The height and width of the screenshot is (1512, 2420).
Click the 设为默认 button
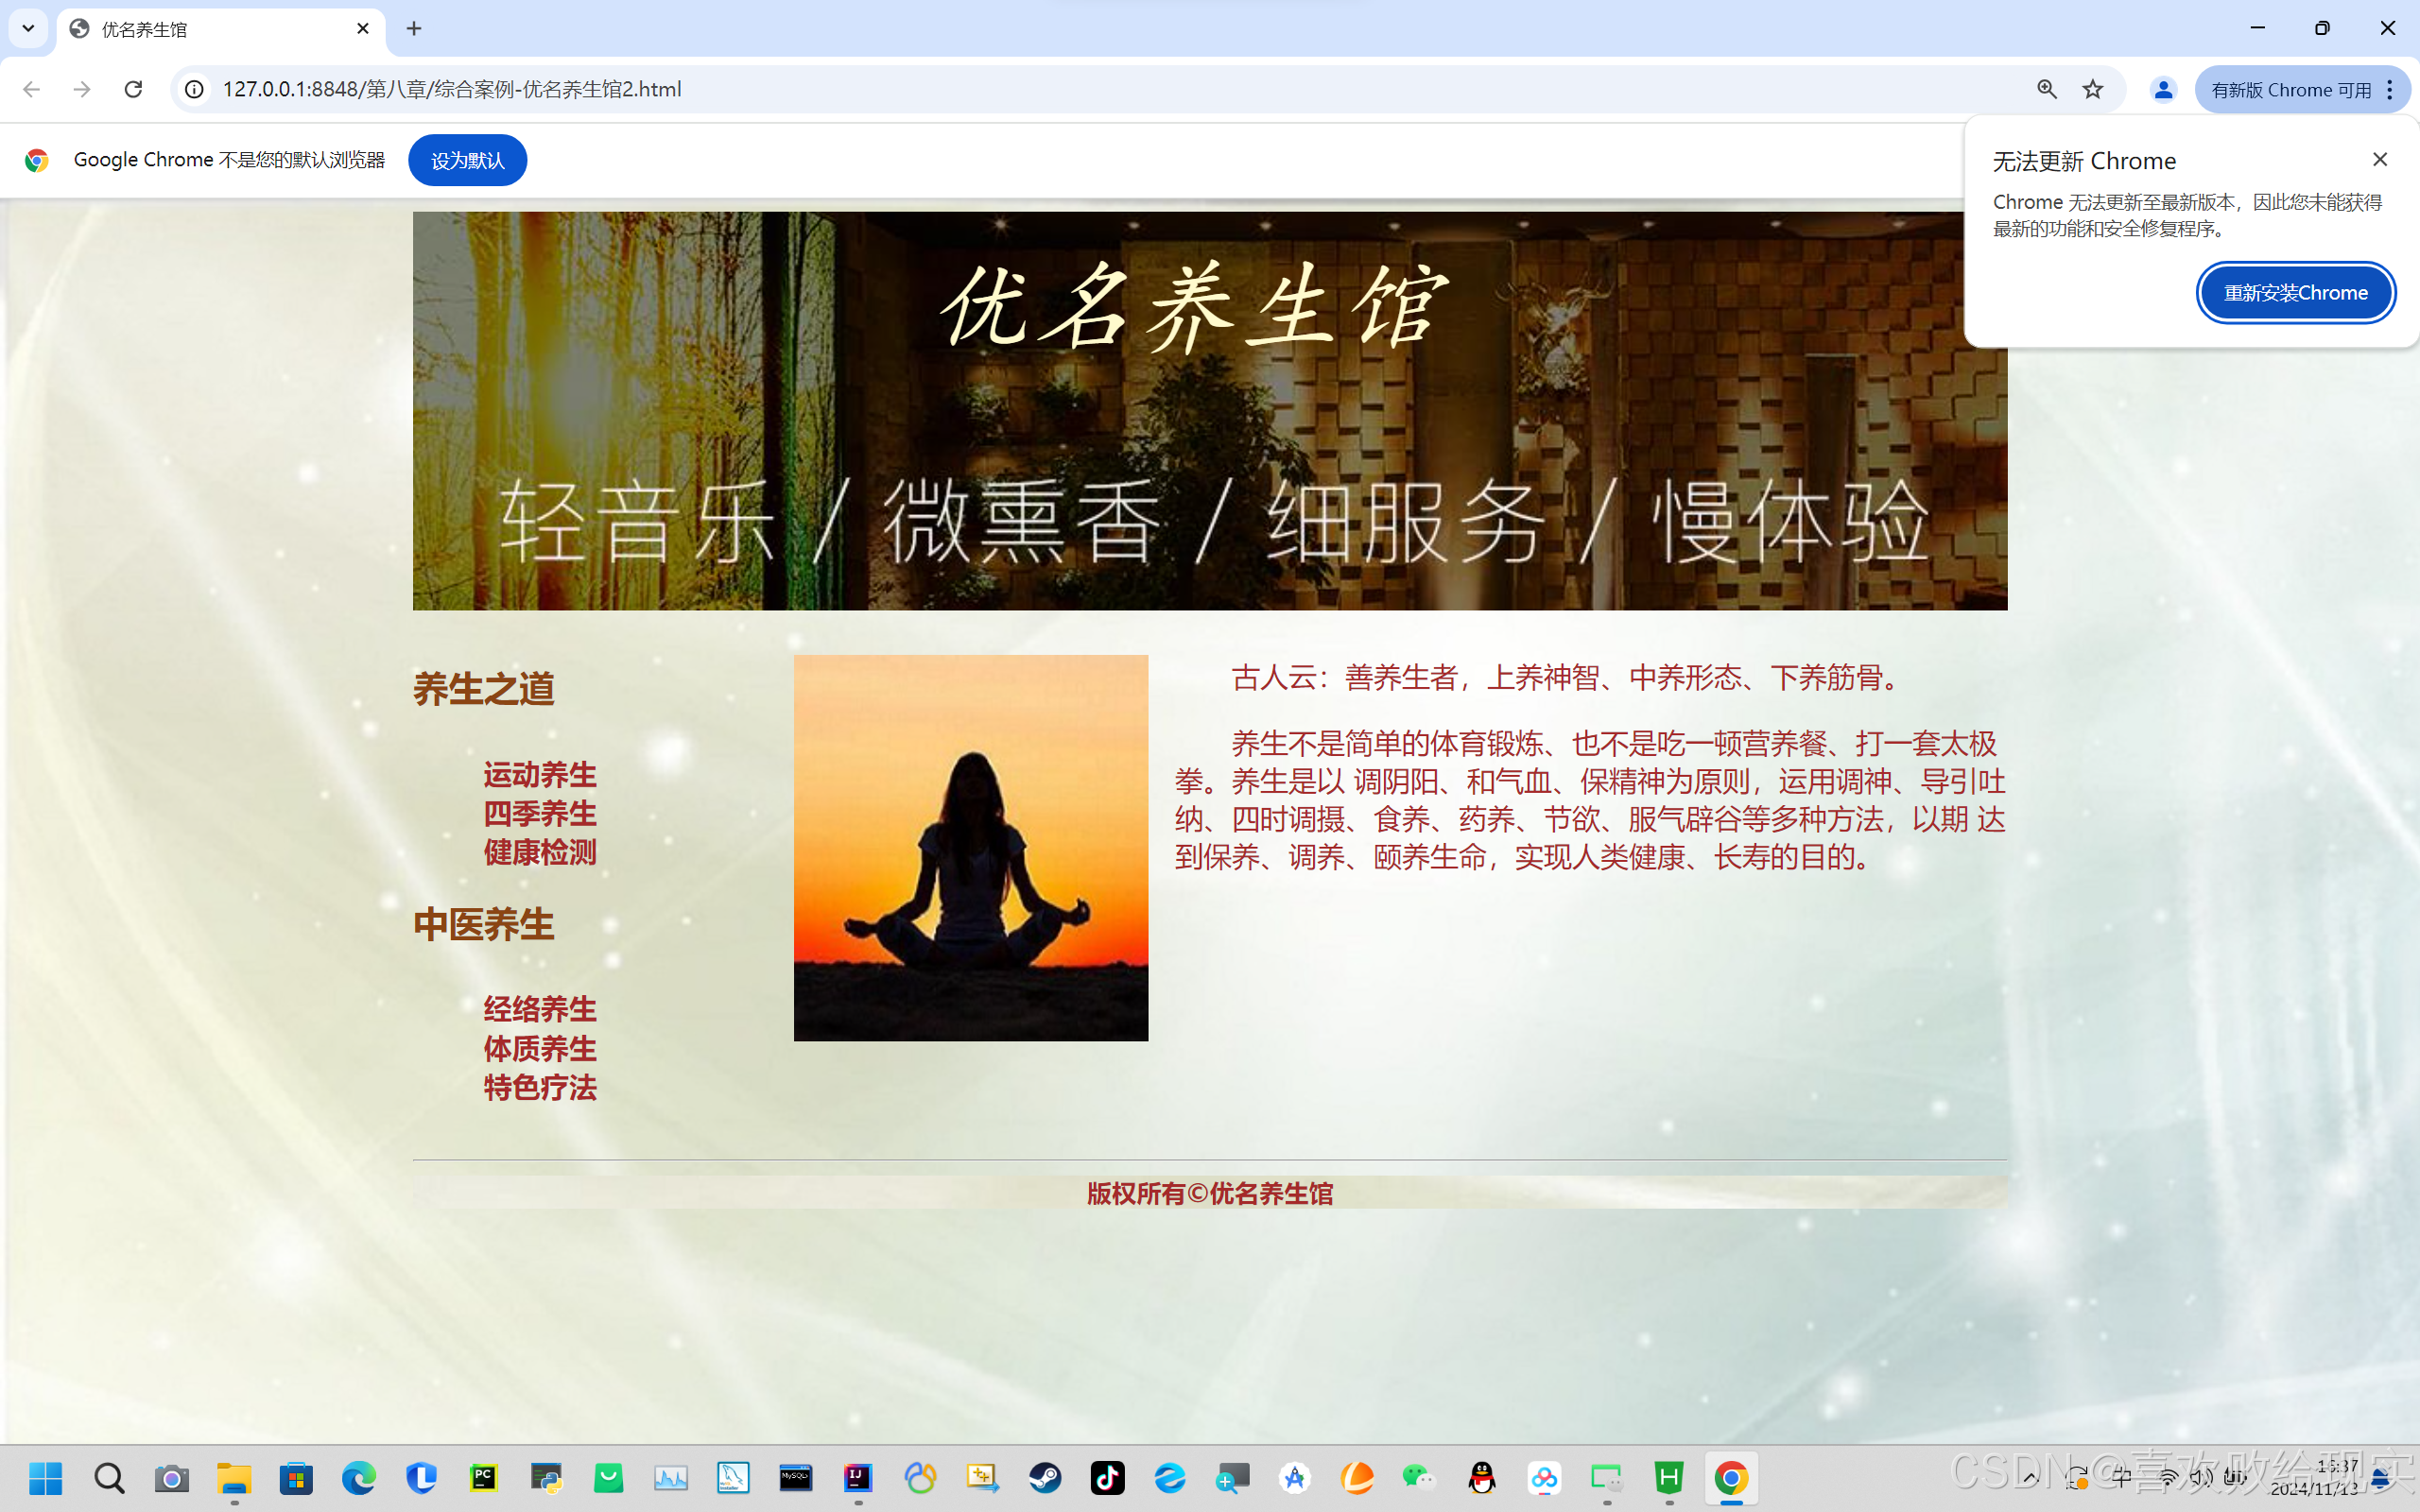coord(467,160)
